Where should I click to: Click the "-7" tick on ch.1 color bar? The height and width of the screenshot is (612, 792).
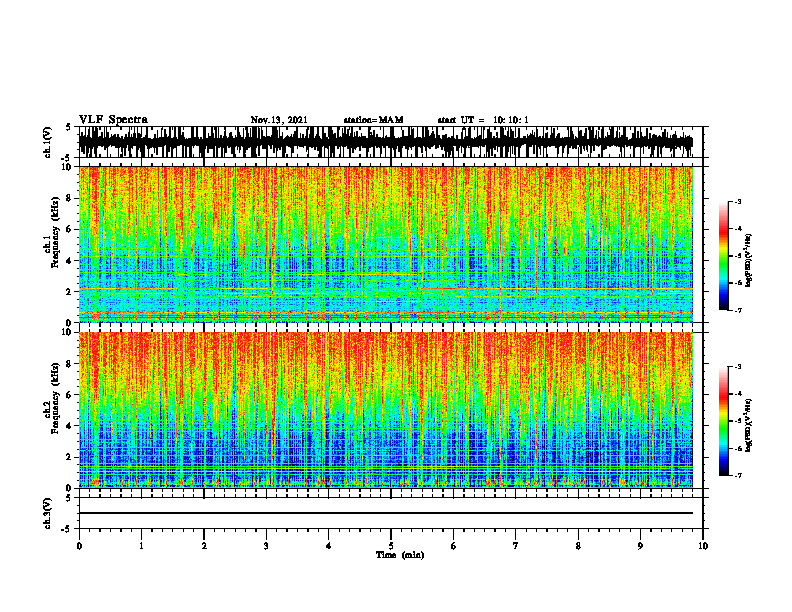coord(738,310)
